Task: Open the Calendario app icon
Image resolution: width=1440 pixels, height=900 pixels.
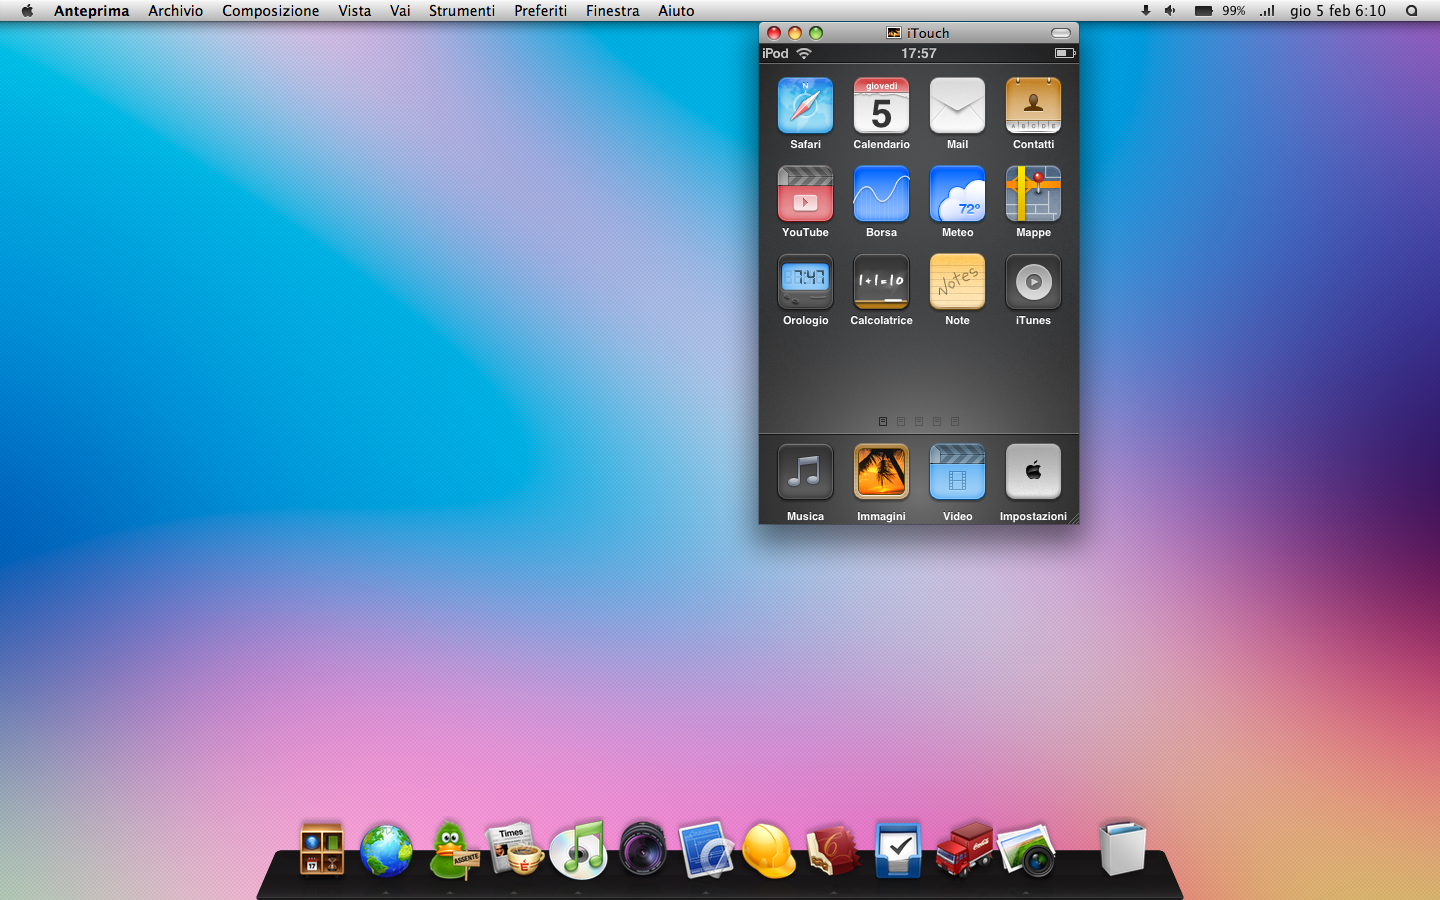Action: (881, 106)
